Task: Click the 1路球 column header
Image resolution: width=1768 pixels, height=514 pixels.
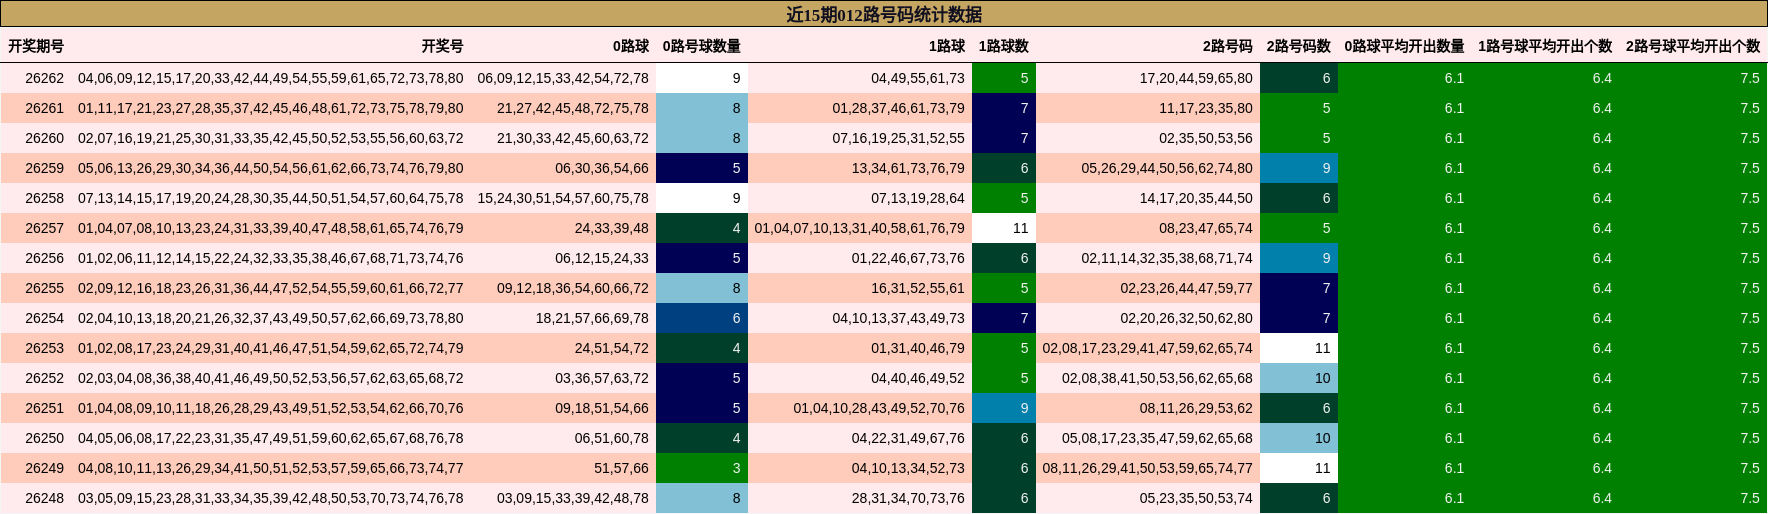Action: tap(947, 46)
